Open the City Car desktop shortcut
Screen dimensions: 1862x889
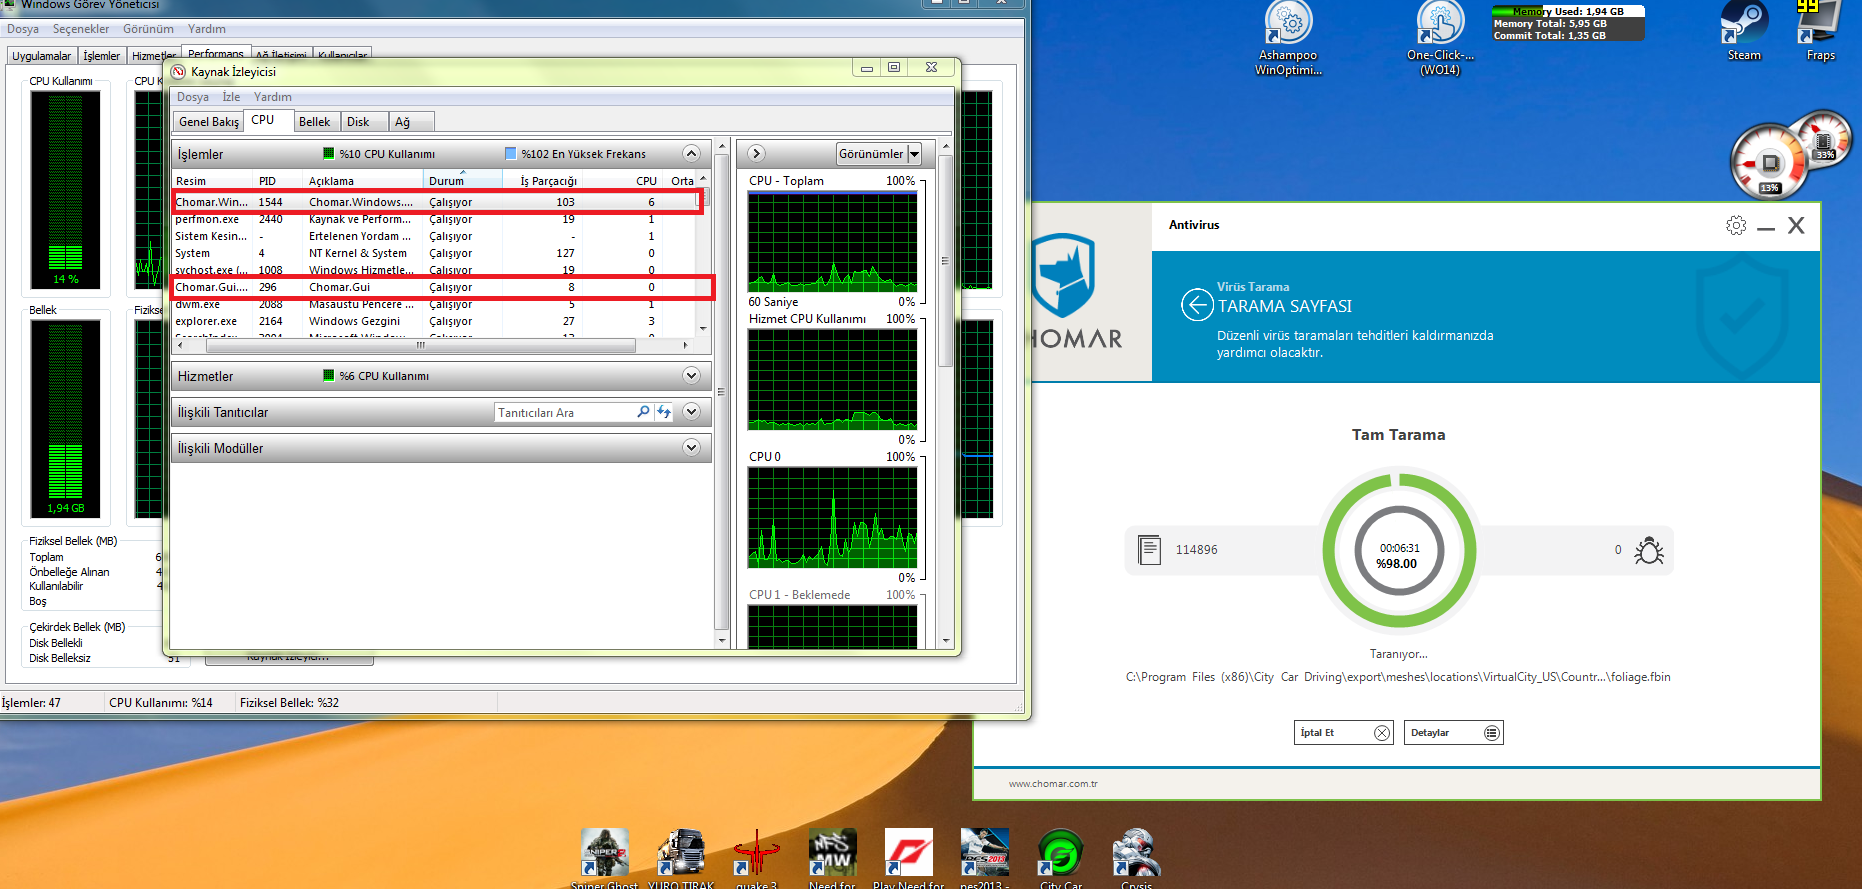point(1061,858)
